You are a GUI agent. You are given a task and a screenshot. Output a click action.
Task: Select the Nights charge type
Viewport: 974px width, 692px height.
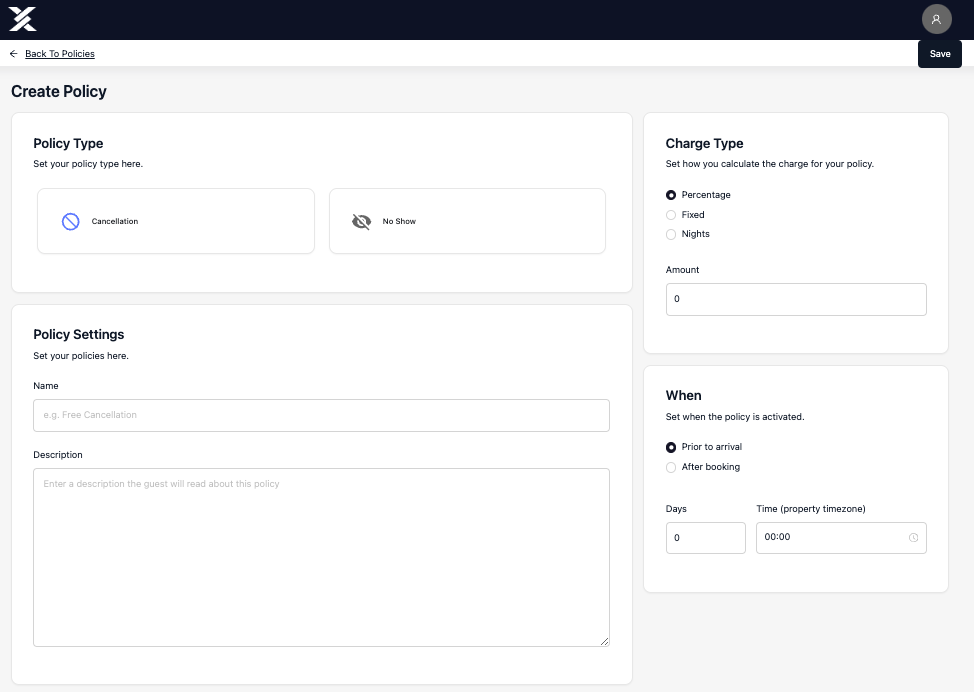671,234
